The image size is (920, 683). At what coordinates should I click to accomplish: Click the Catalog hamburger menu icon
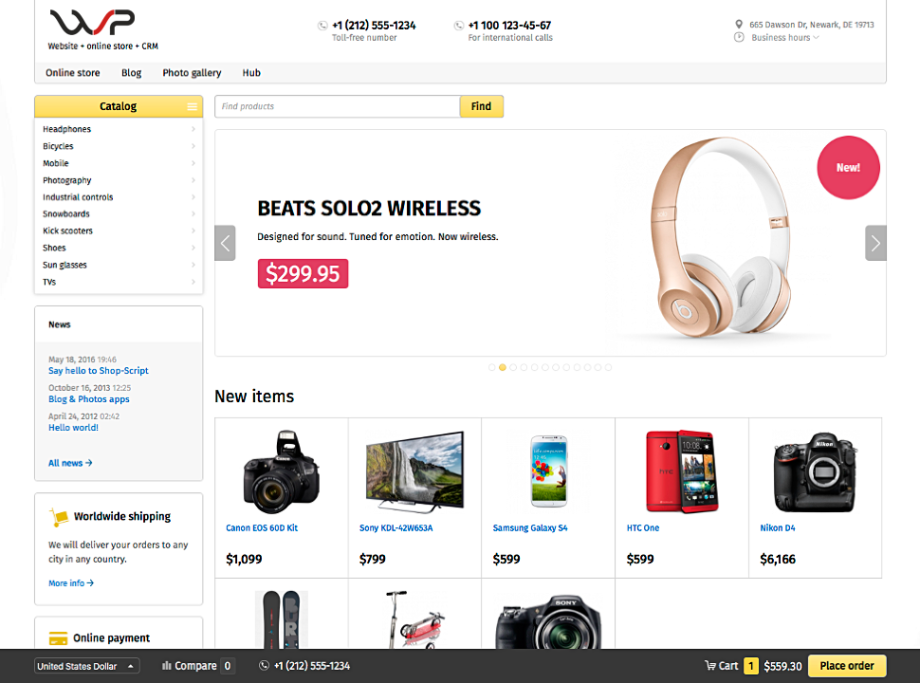pos(192,106)
